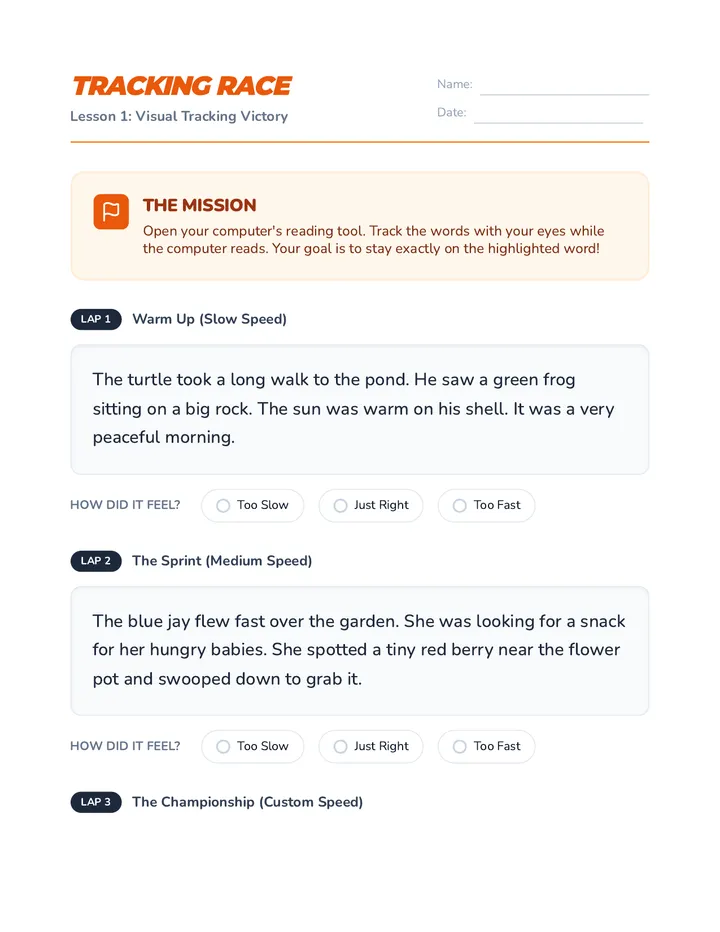Select Too Fast for Lap 1
The image size is (720, 932).
(x=486, y=505)
